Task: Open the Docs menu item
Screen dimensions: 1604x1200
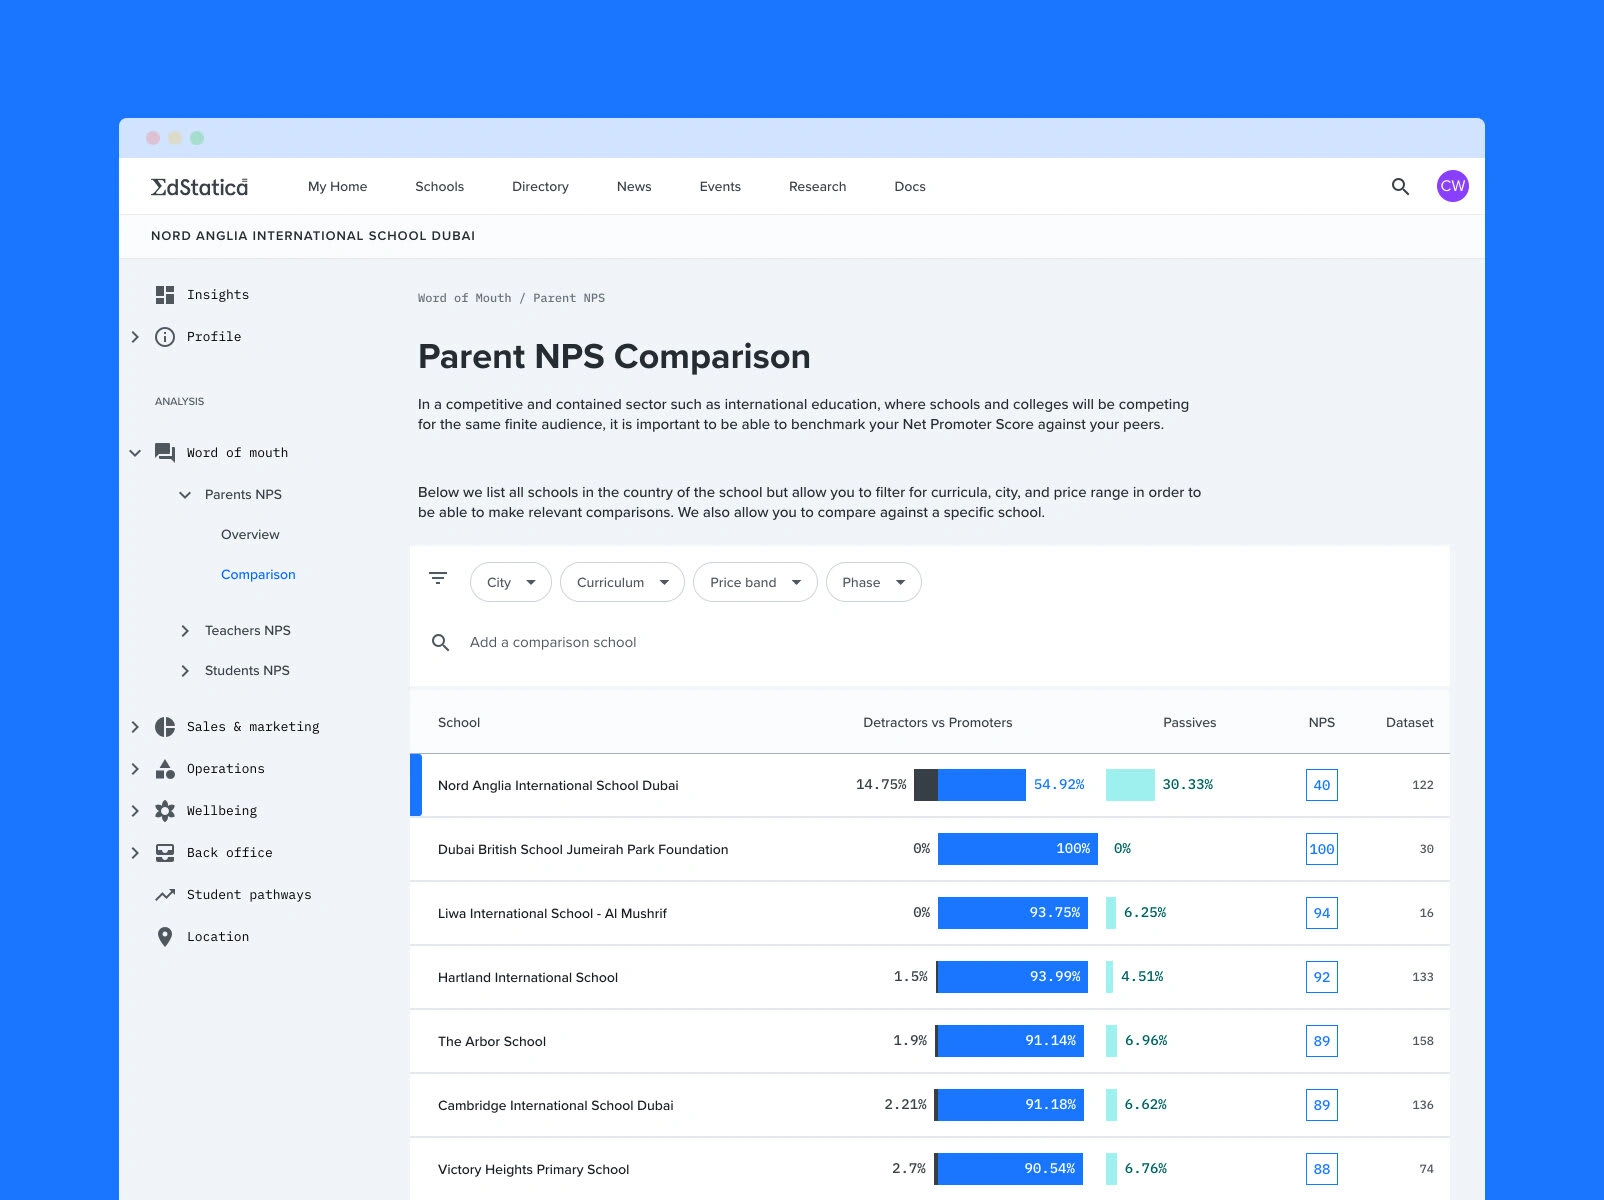Action: [x=910, y=186]
